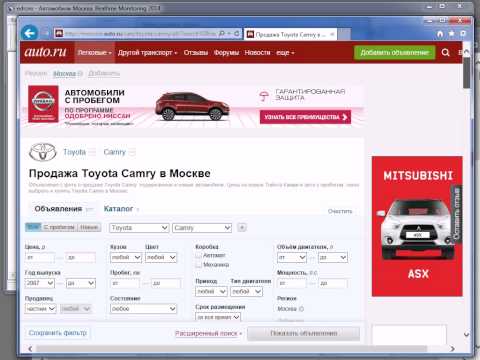Go to Новости in the header

(x=257, y=53)
